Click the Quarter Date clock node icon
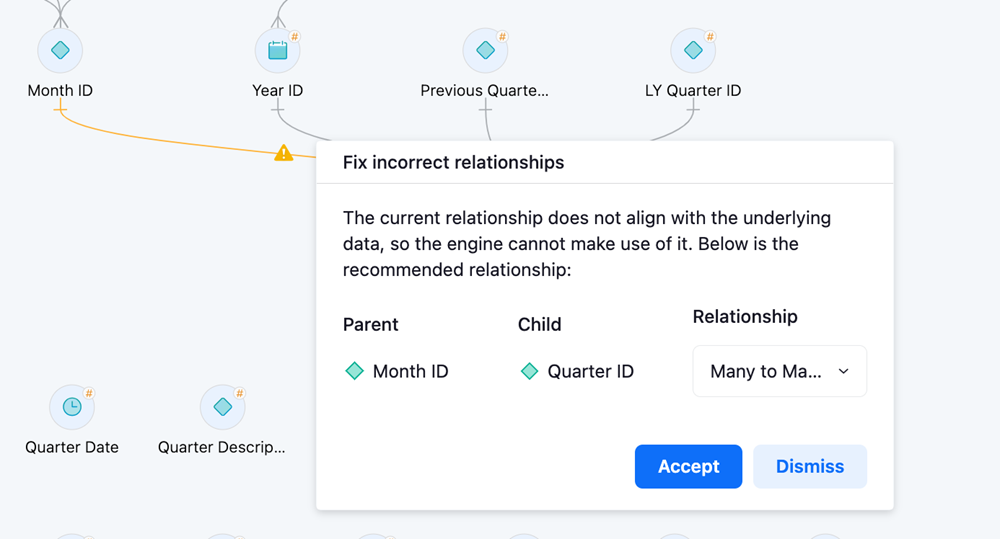The width and height of the screenshot is (1000, 539). pos(72,407)
